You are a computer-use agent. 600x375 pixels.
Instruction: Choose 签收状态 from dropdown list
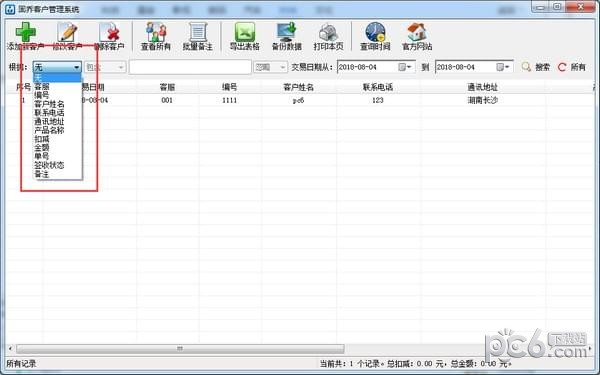57,165
